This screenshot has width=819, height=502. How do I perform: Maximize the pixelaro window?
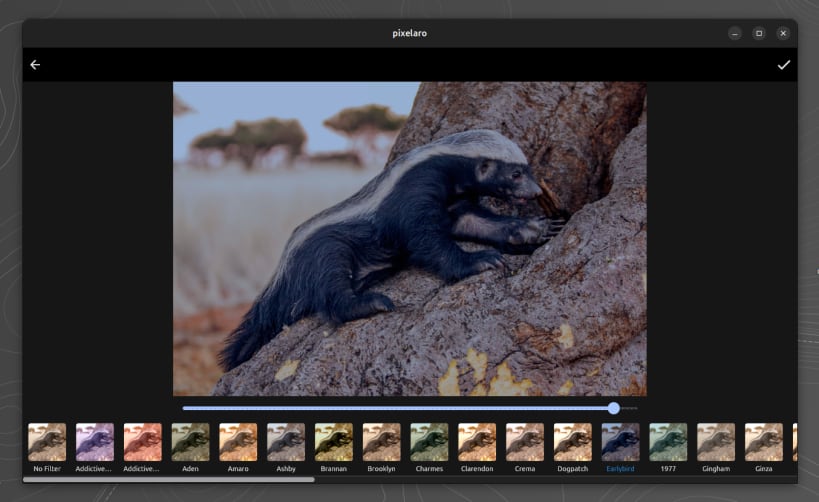(x=759, y=33)
